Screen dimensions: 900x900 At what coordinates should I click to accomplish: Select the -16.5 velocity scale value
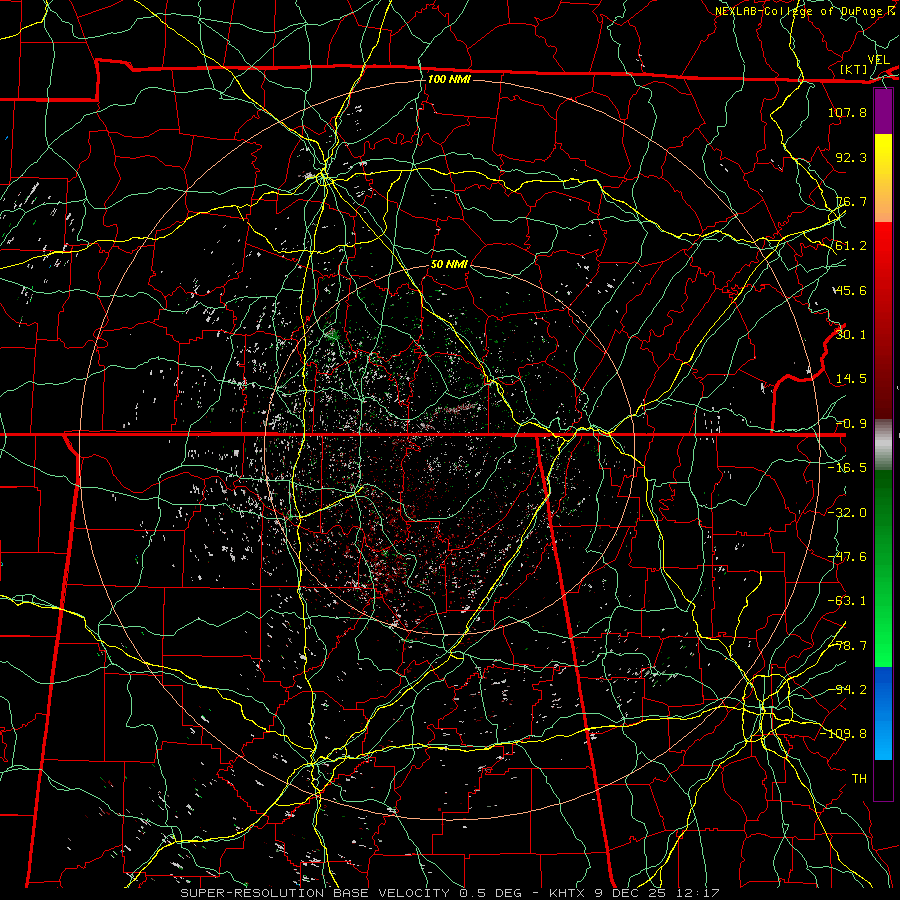(847, 468)
